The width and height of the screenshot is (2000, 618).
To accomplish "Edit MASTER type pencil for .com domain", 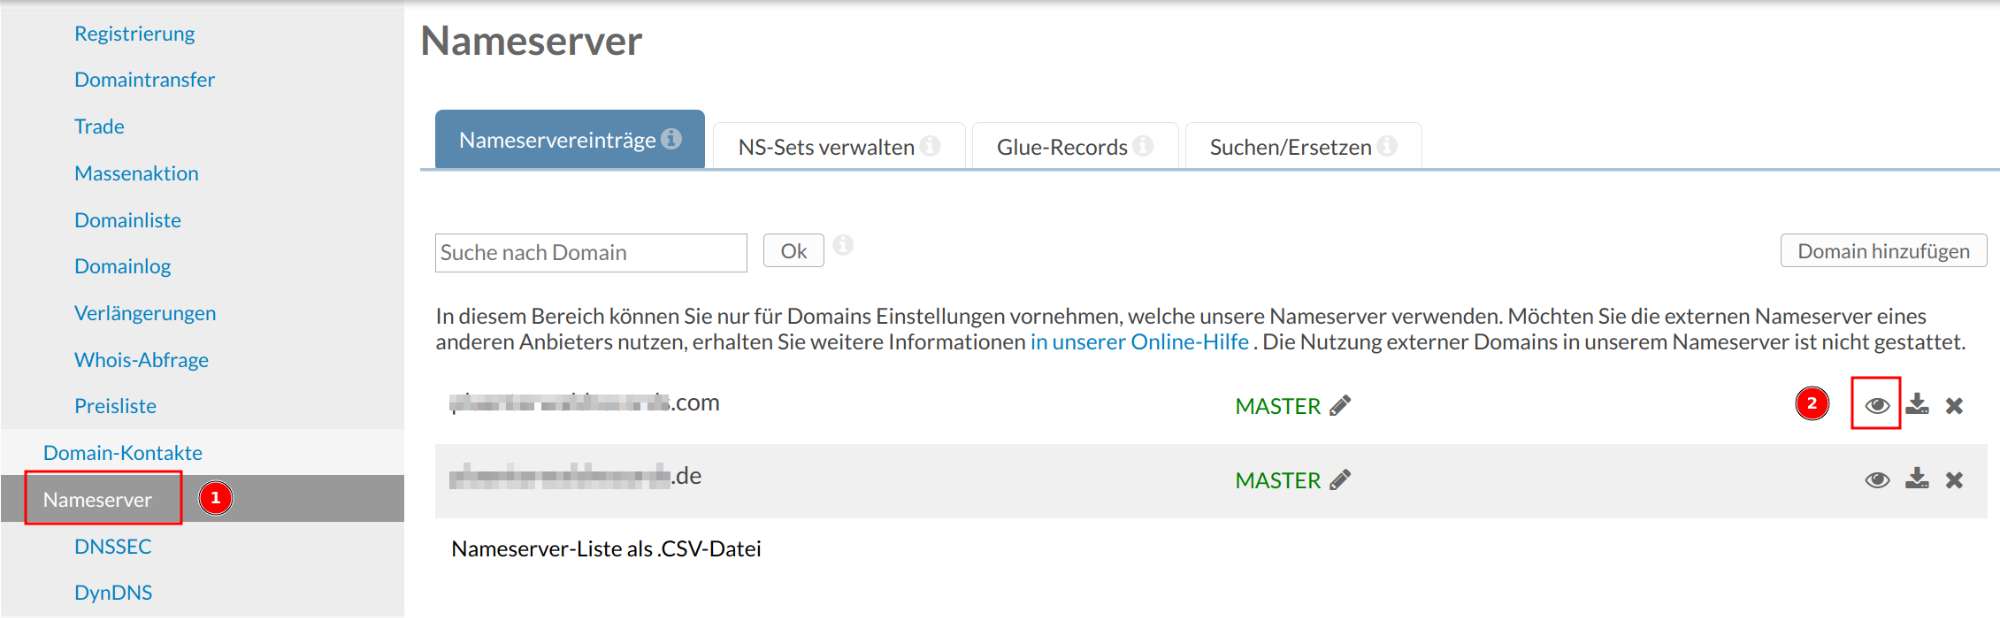I will coord(1340,405).
